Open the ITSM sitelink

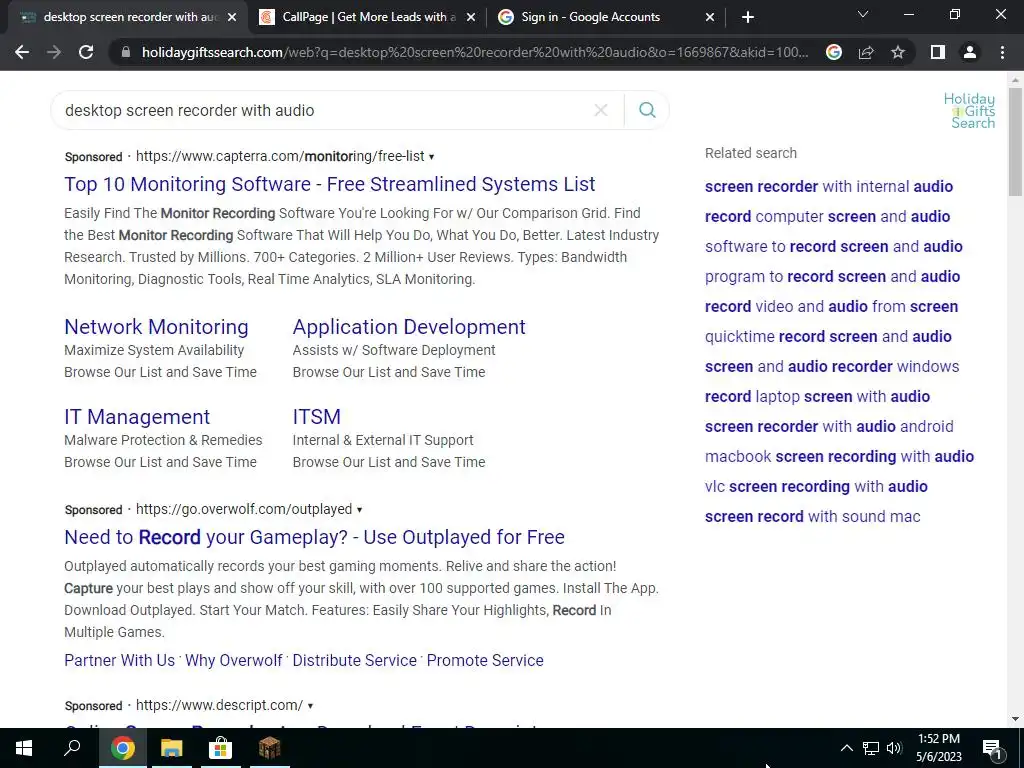tap(317, 417)
